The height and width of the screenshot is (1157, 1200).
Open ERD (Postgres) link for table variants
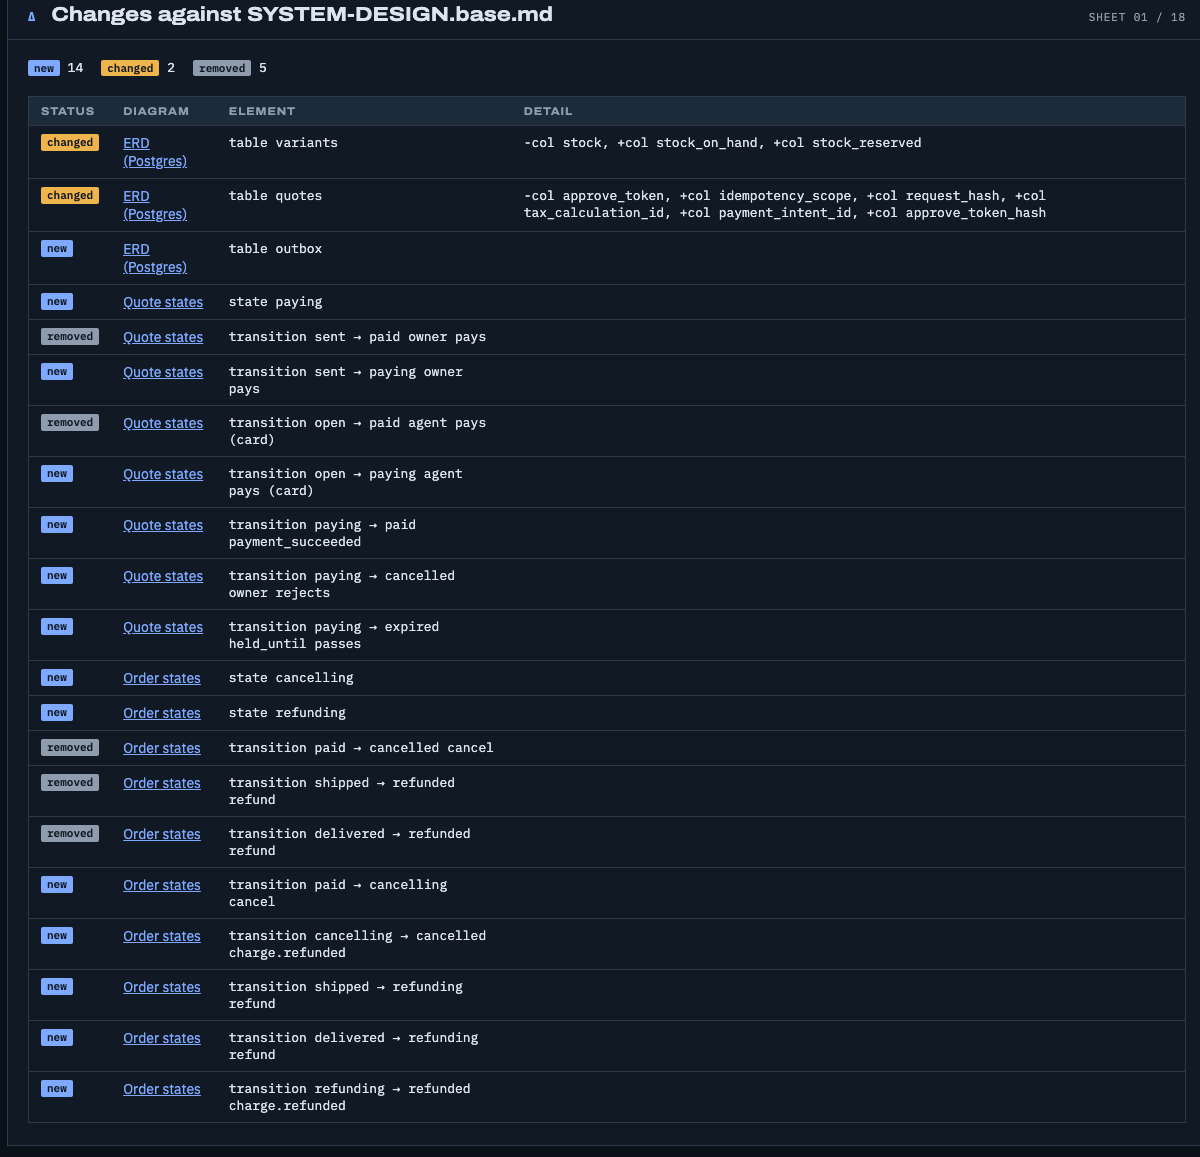(x=155, y=152)
